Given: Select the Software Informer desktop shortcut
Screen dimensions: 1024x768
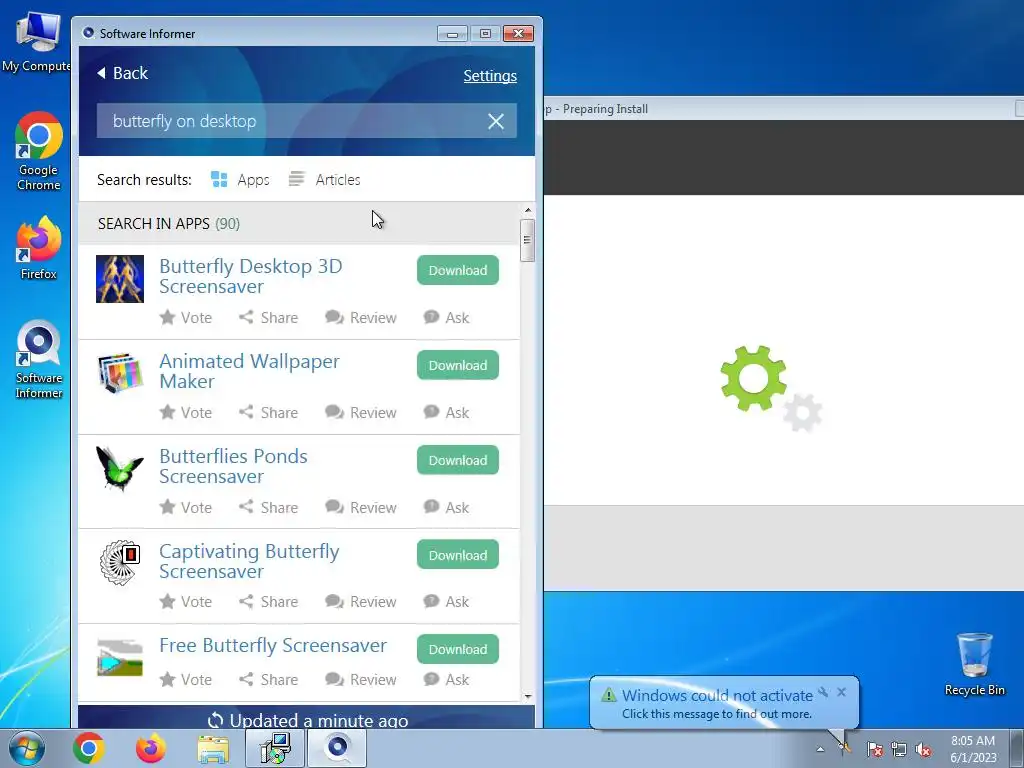Looking at the screenshot, I should click(39, 359).
